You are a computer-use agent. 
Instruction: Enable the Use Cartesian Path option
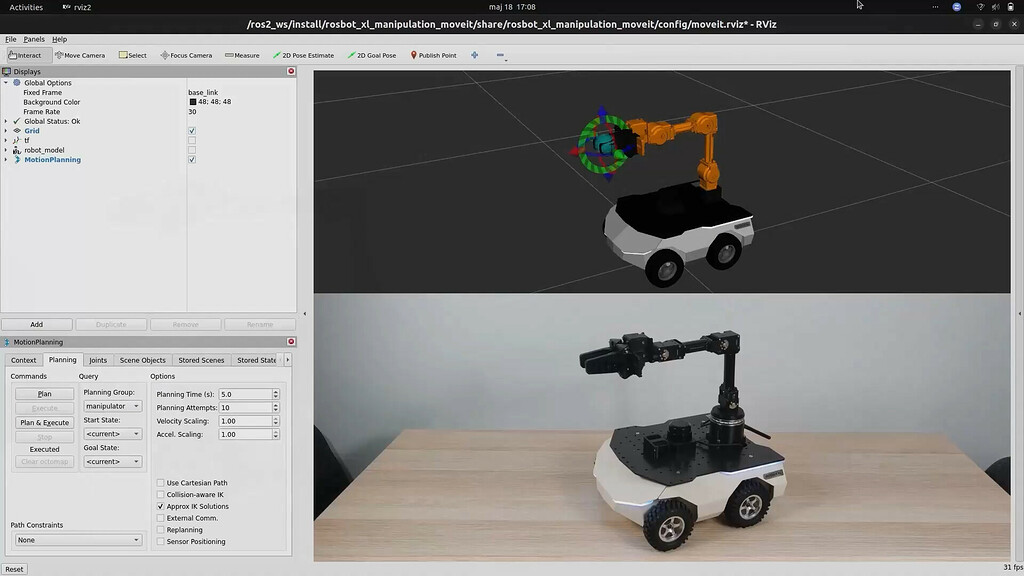[160, 482]
